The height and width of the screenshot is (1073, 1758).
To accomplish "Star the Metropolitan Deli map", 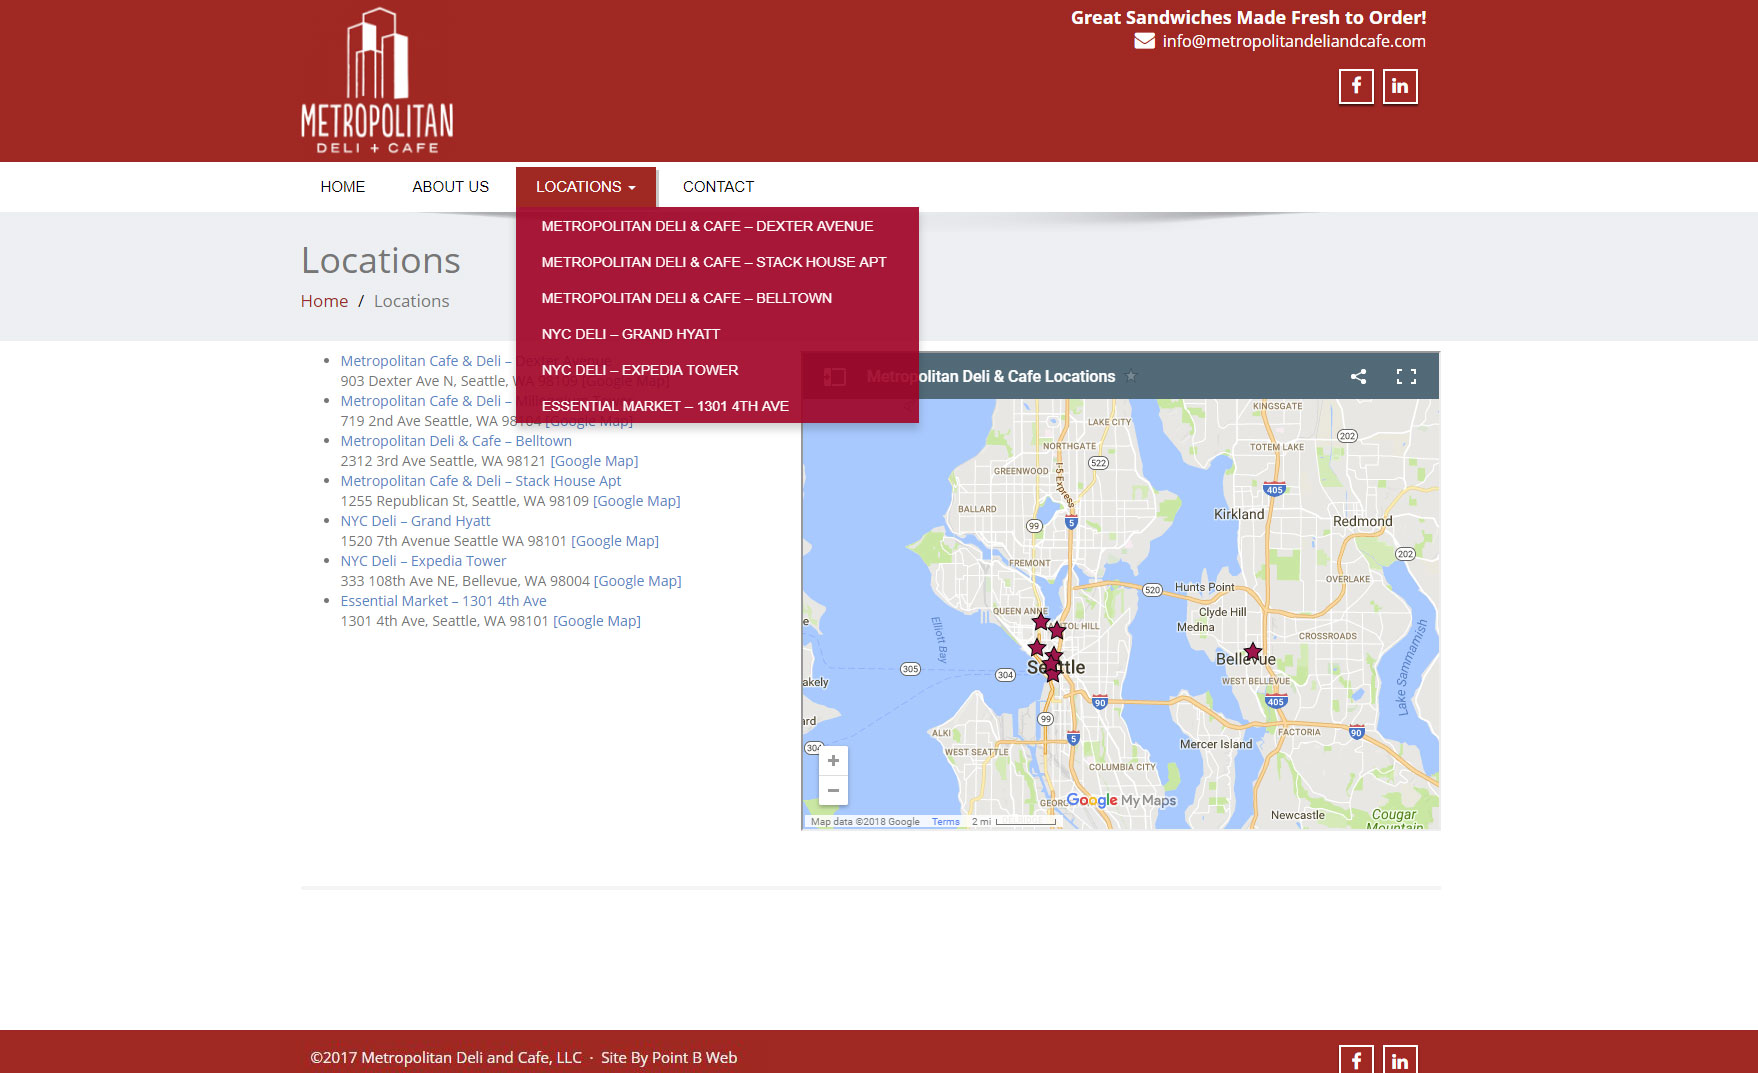I will 1131,376.
